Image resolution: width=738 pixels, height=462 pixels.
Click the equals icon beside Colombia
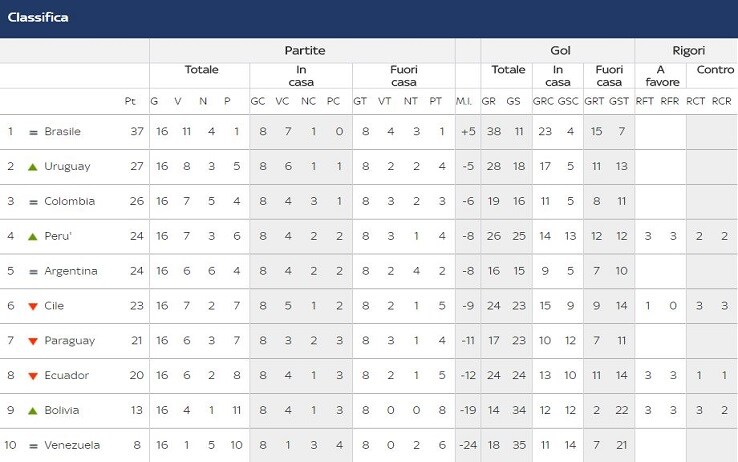pyautogui.click(x=33, y=202)
